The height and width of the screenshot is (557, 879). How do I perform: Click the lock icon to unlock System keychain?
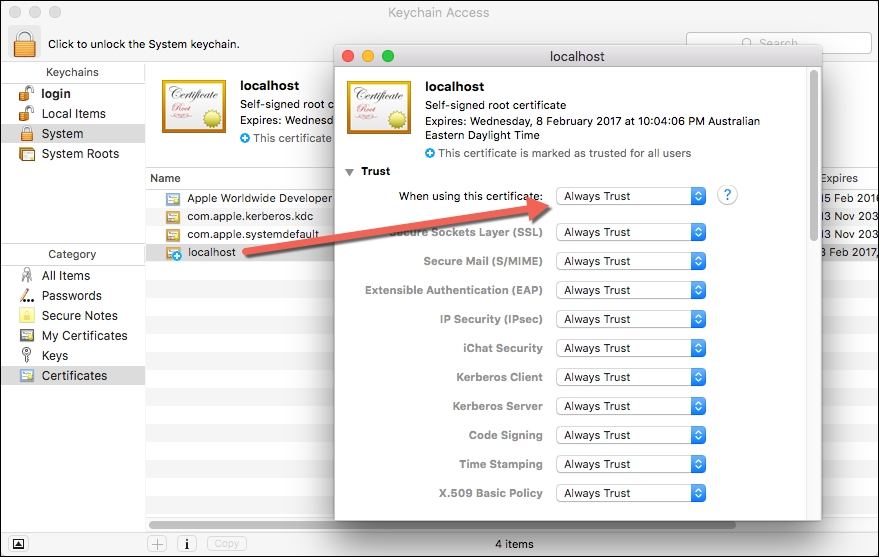click(24, 43)
